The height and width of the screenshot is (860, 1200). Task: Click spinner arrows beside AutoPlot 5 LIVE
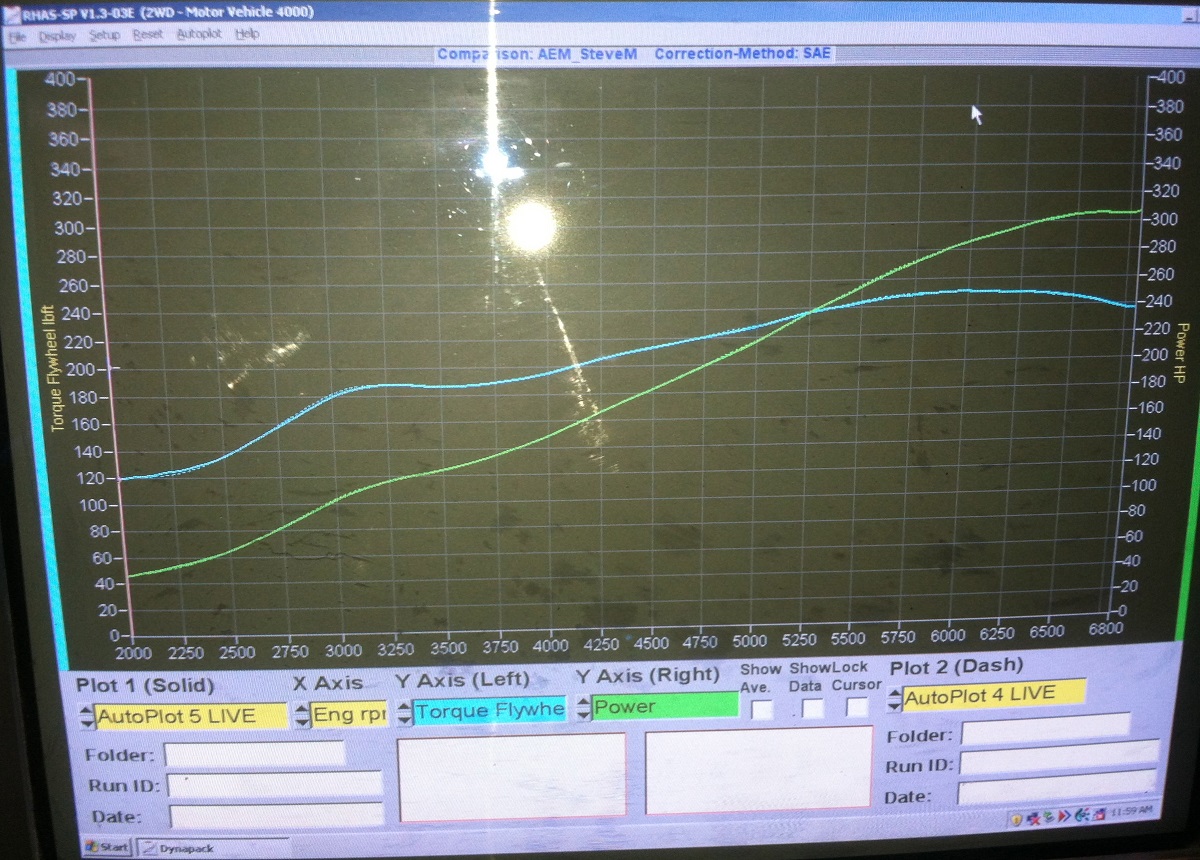coord(87,716)
